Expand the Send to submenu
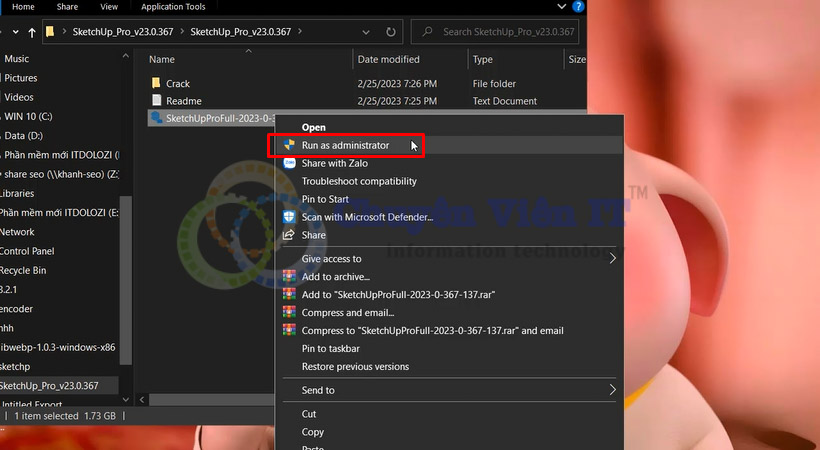The image size is (820, 450). 612,390
